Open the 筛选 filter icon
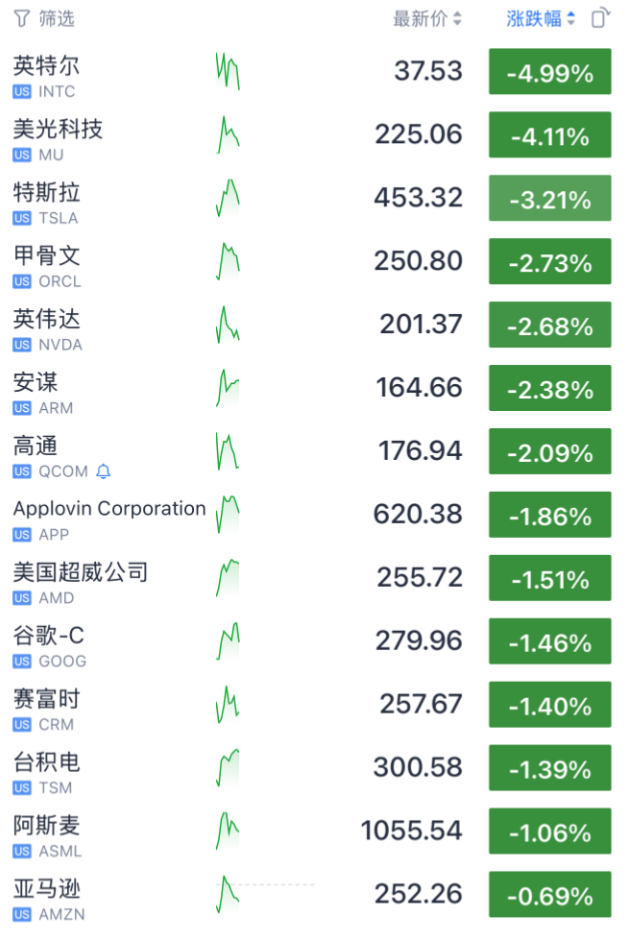The height and width of the screenshot is (930, 627). click(22, 19)
